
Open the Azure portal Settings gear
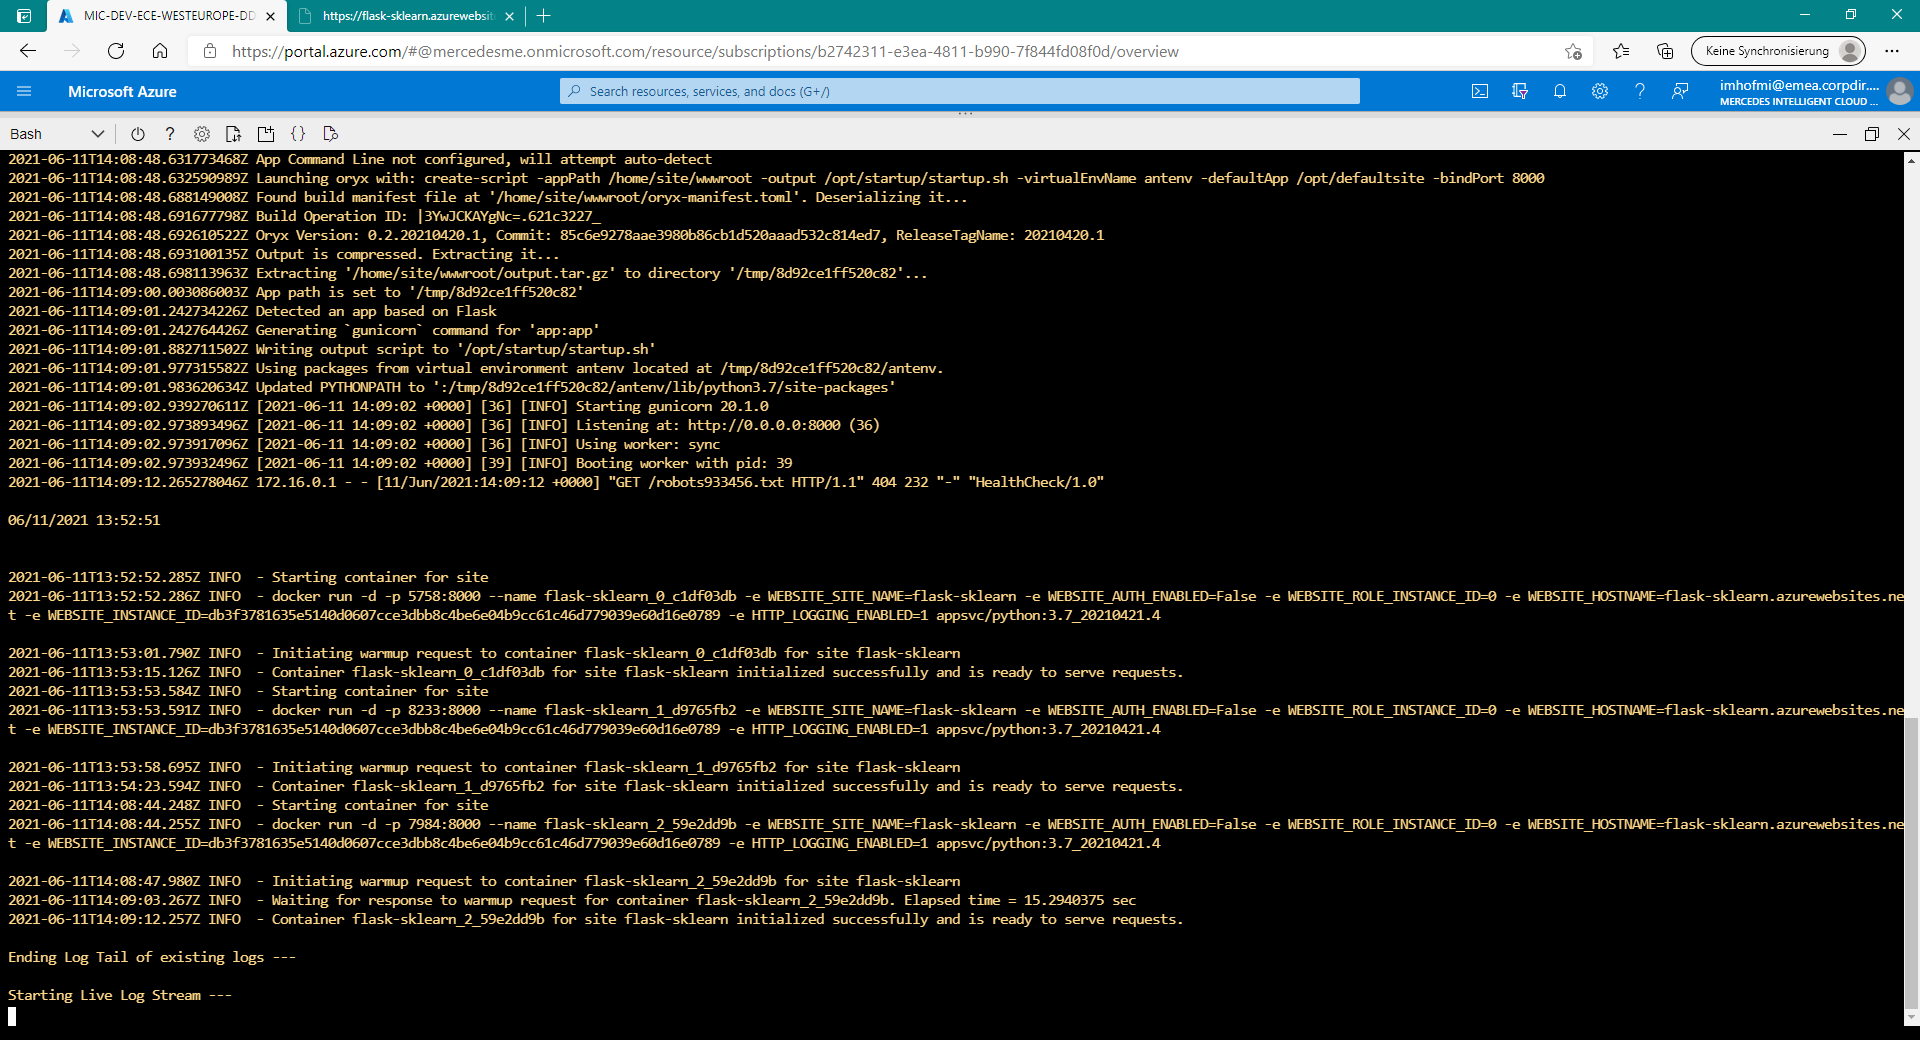1600,91
